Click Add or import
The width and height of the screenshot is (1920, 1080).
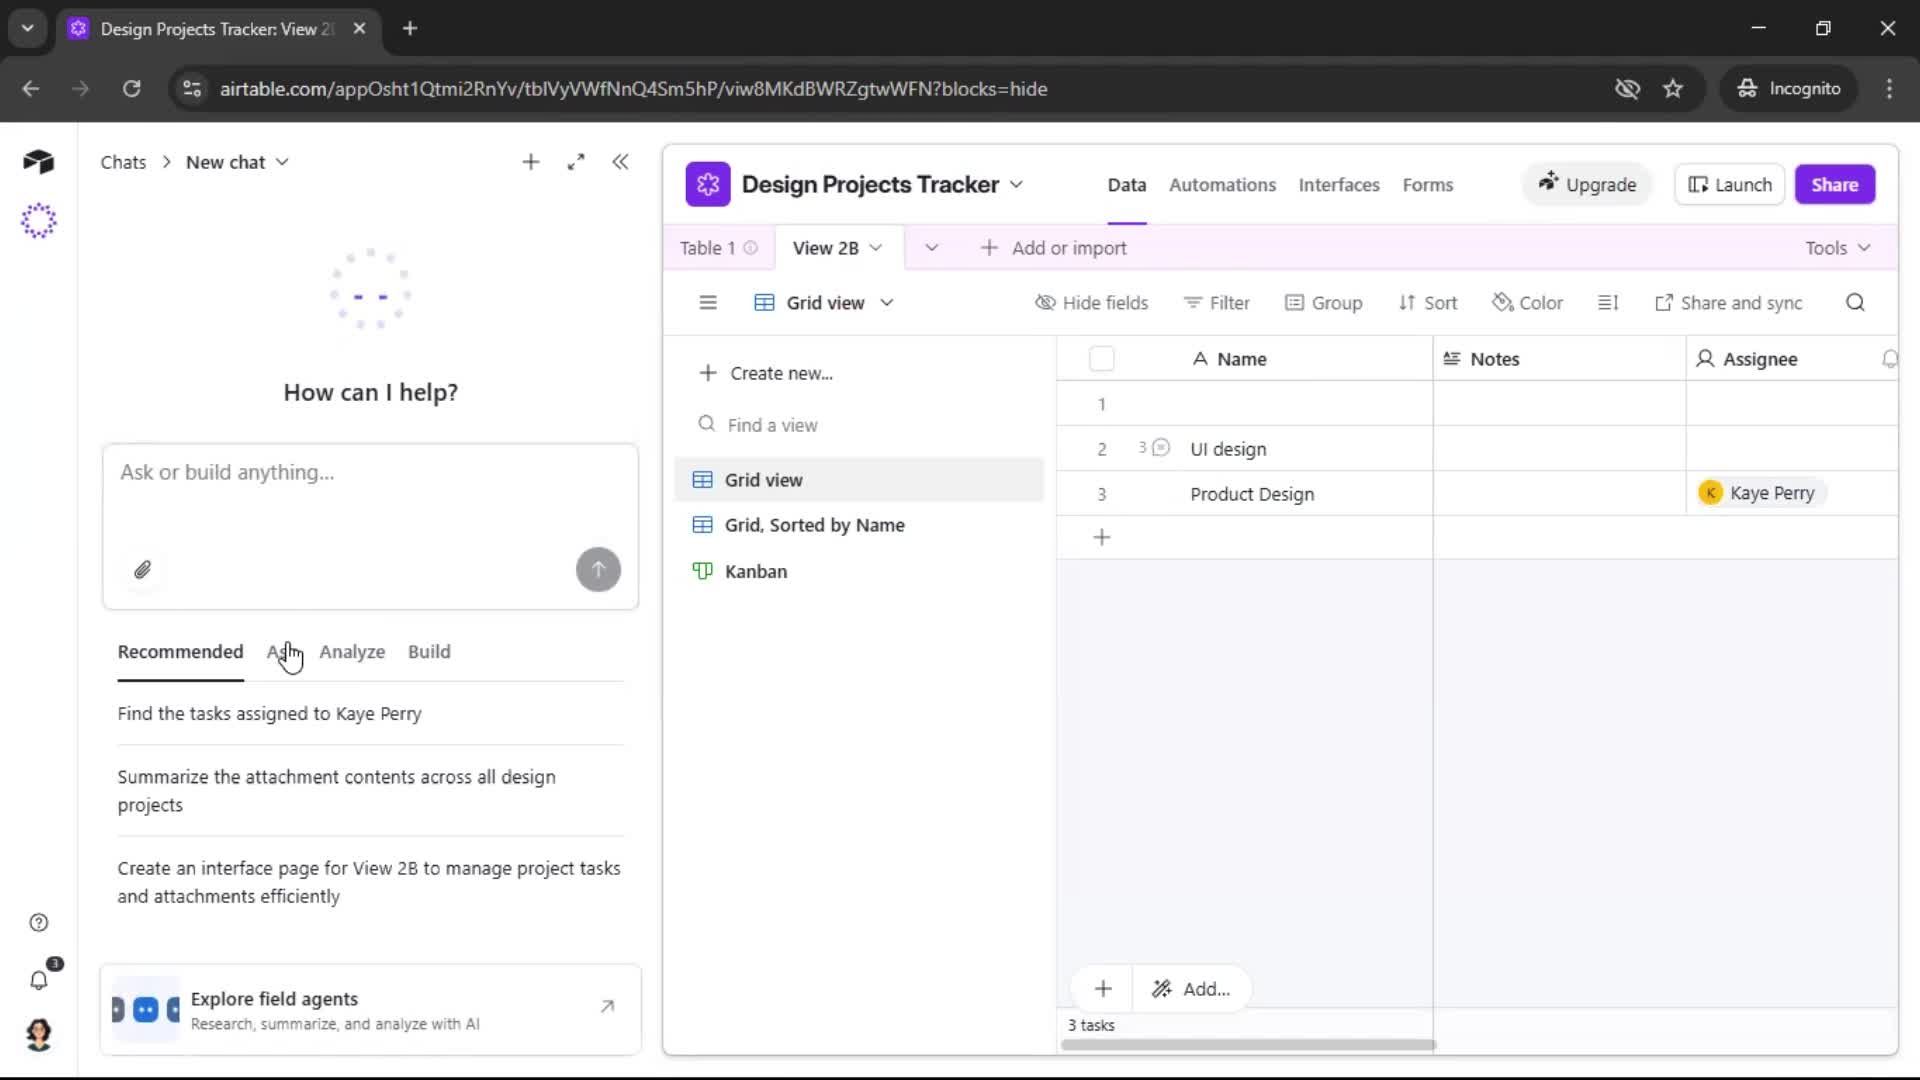click(1053, 247)
